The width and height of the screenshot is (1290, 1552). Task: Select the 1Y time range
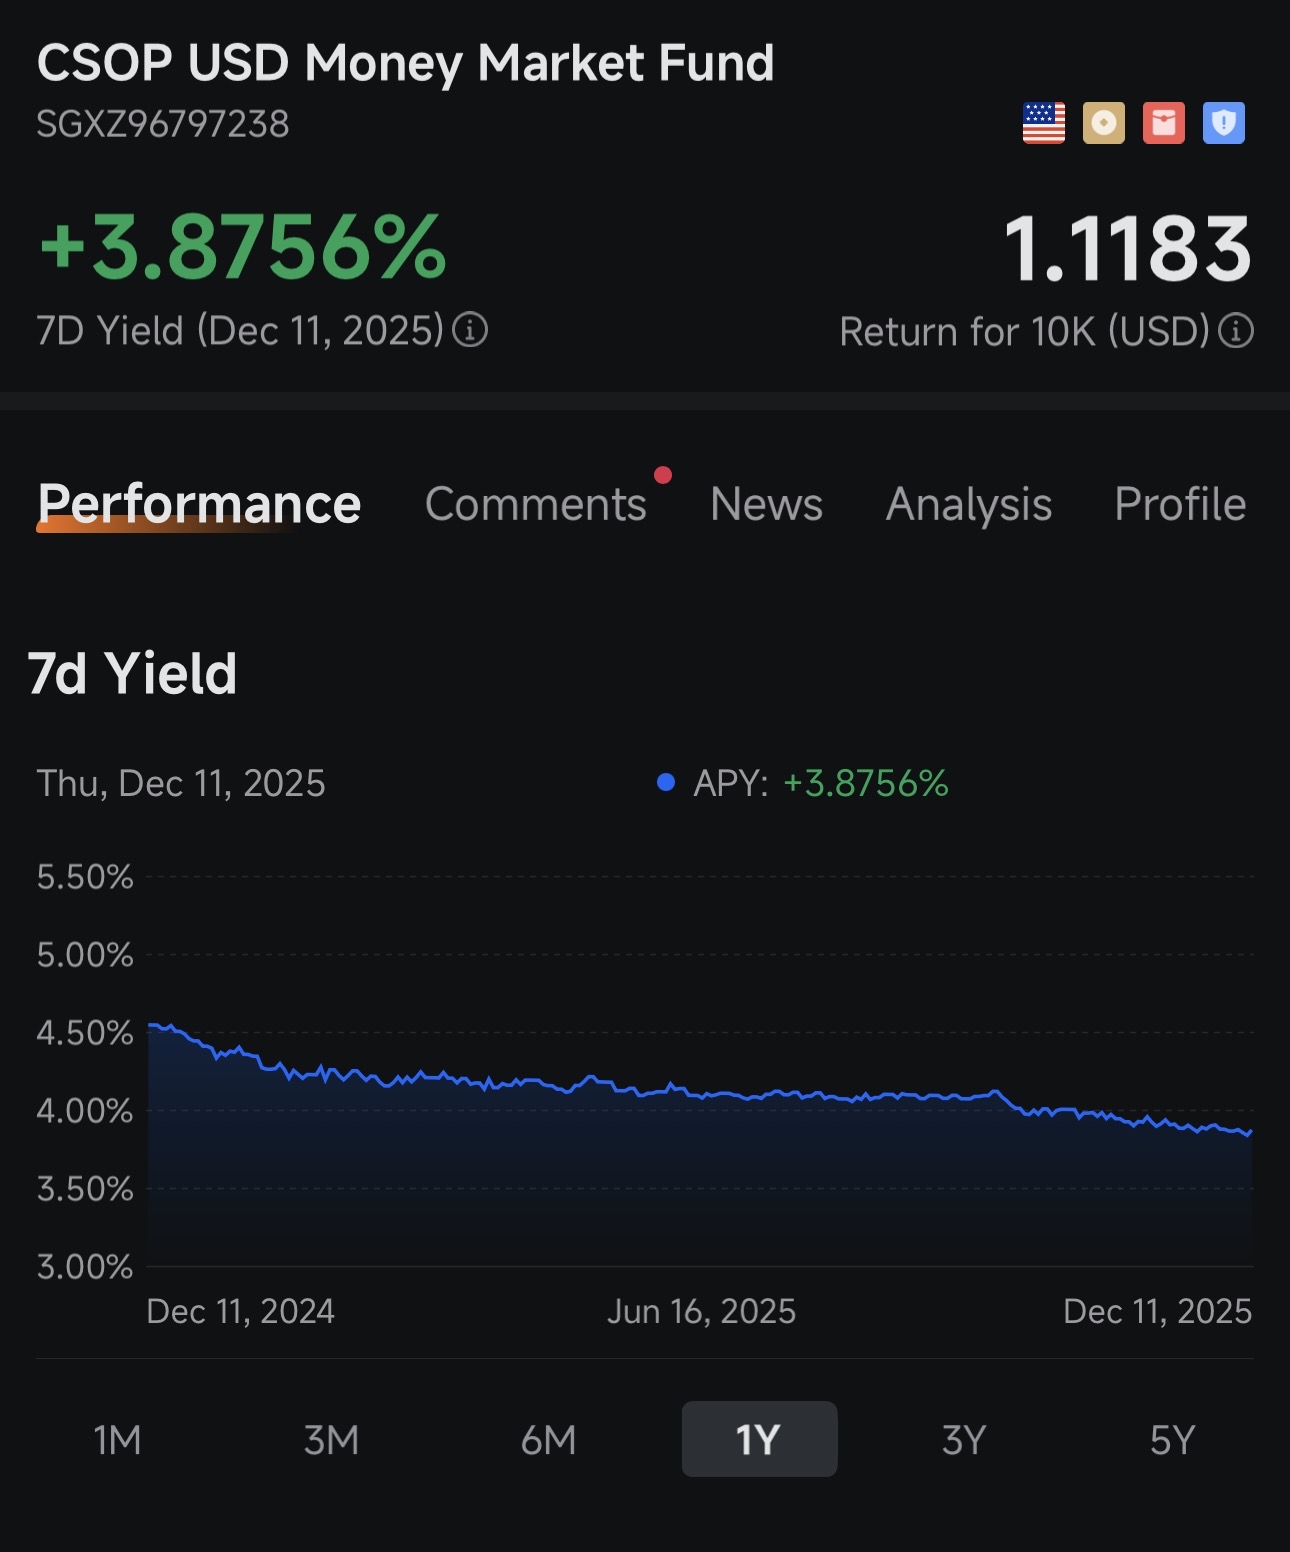(x=759, y=1439)
